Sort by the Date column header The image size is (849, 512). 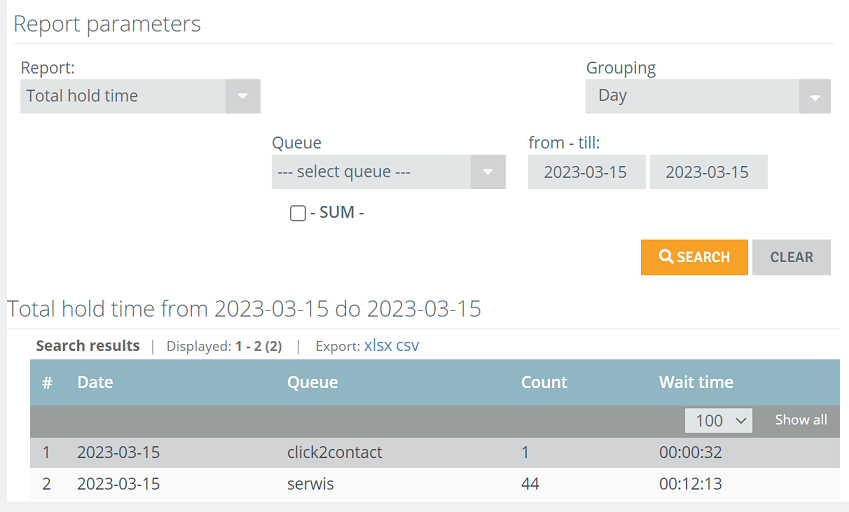point(95,382)
